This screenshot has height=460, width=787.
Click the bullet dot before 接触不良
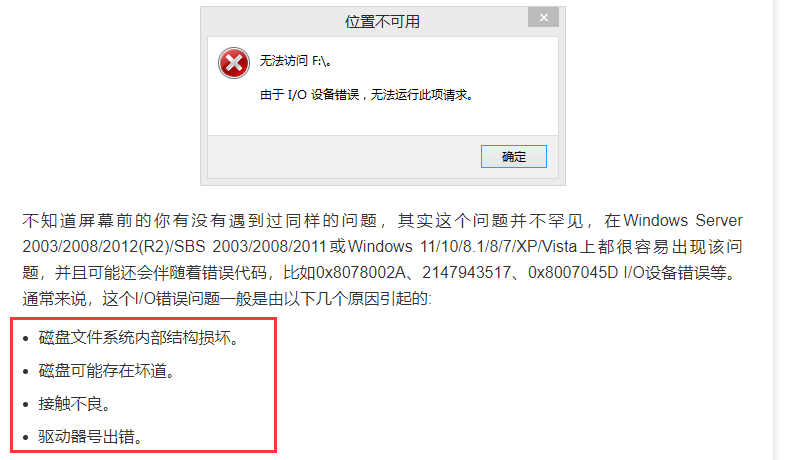(26, 405)
